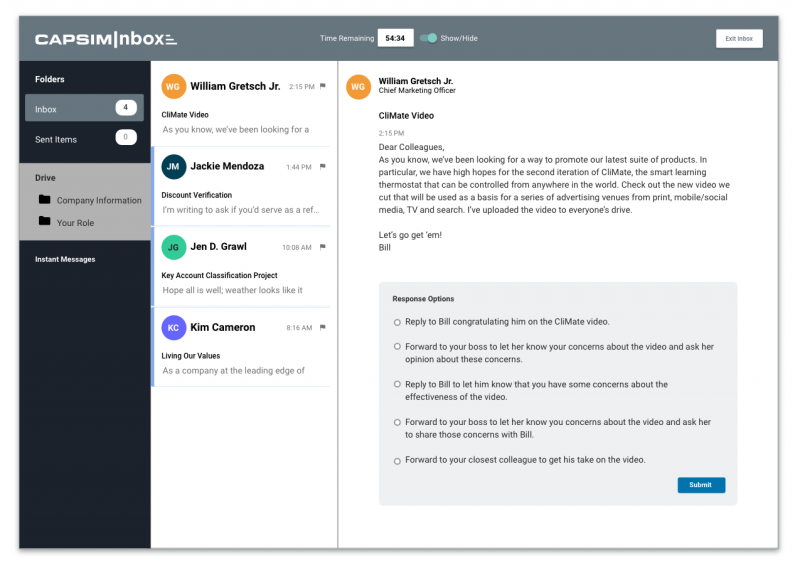The height and width of the screenshot is (565, 800).
Task: Flag the Jen D. Grawl email
Action: [x=322, y=247]
